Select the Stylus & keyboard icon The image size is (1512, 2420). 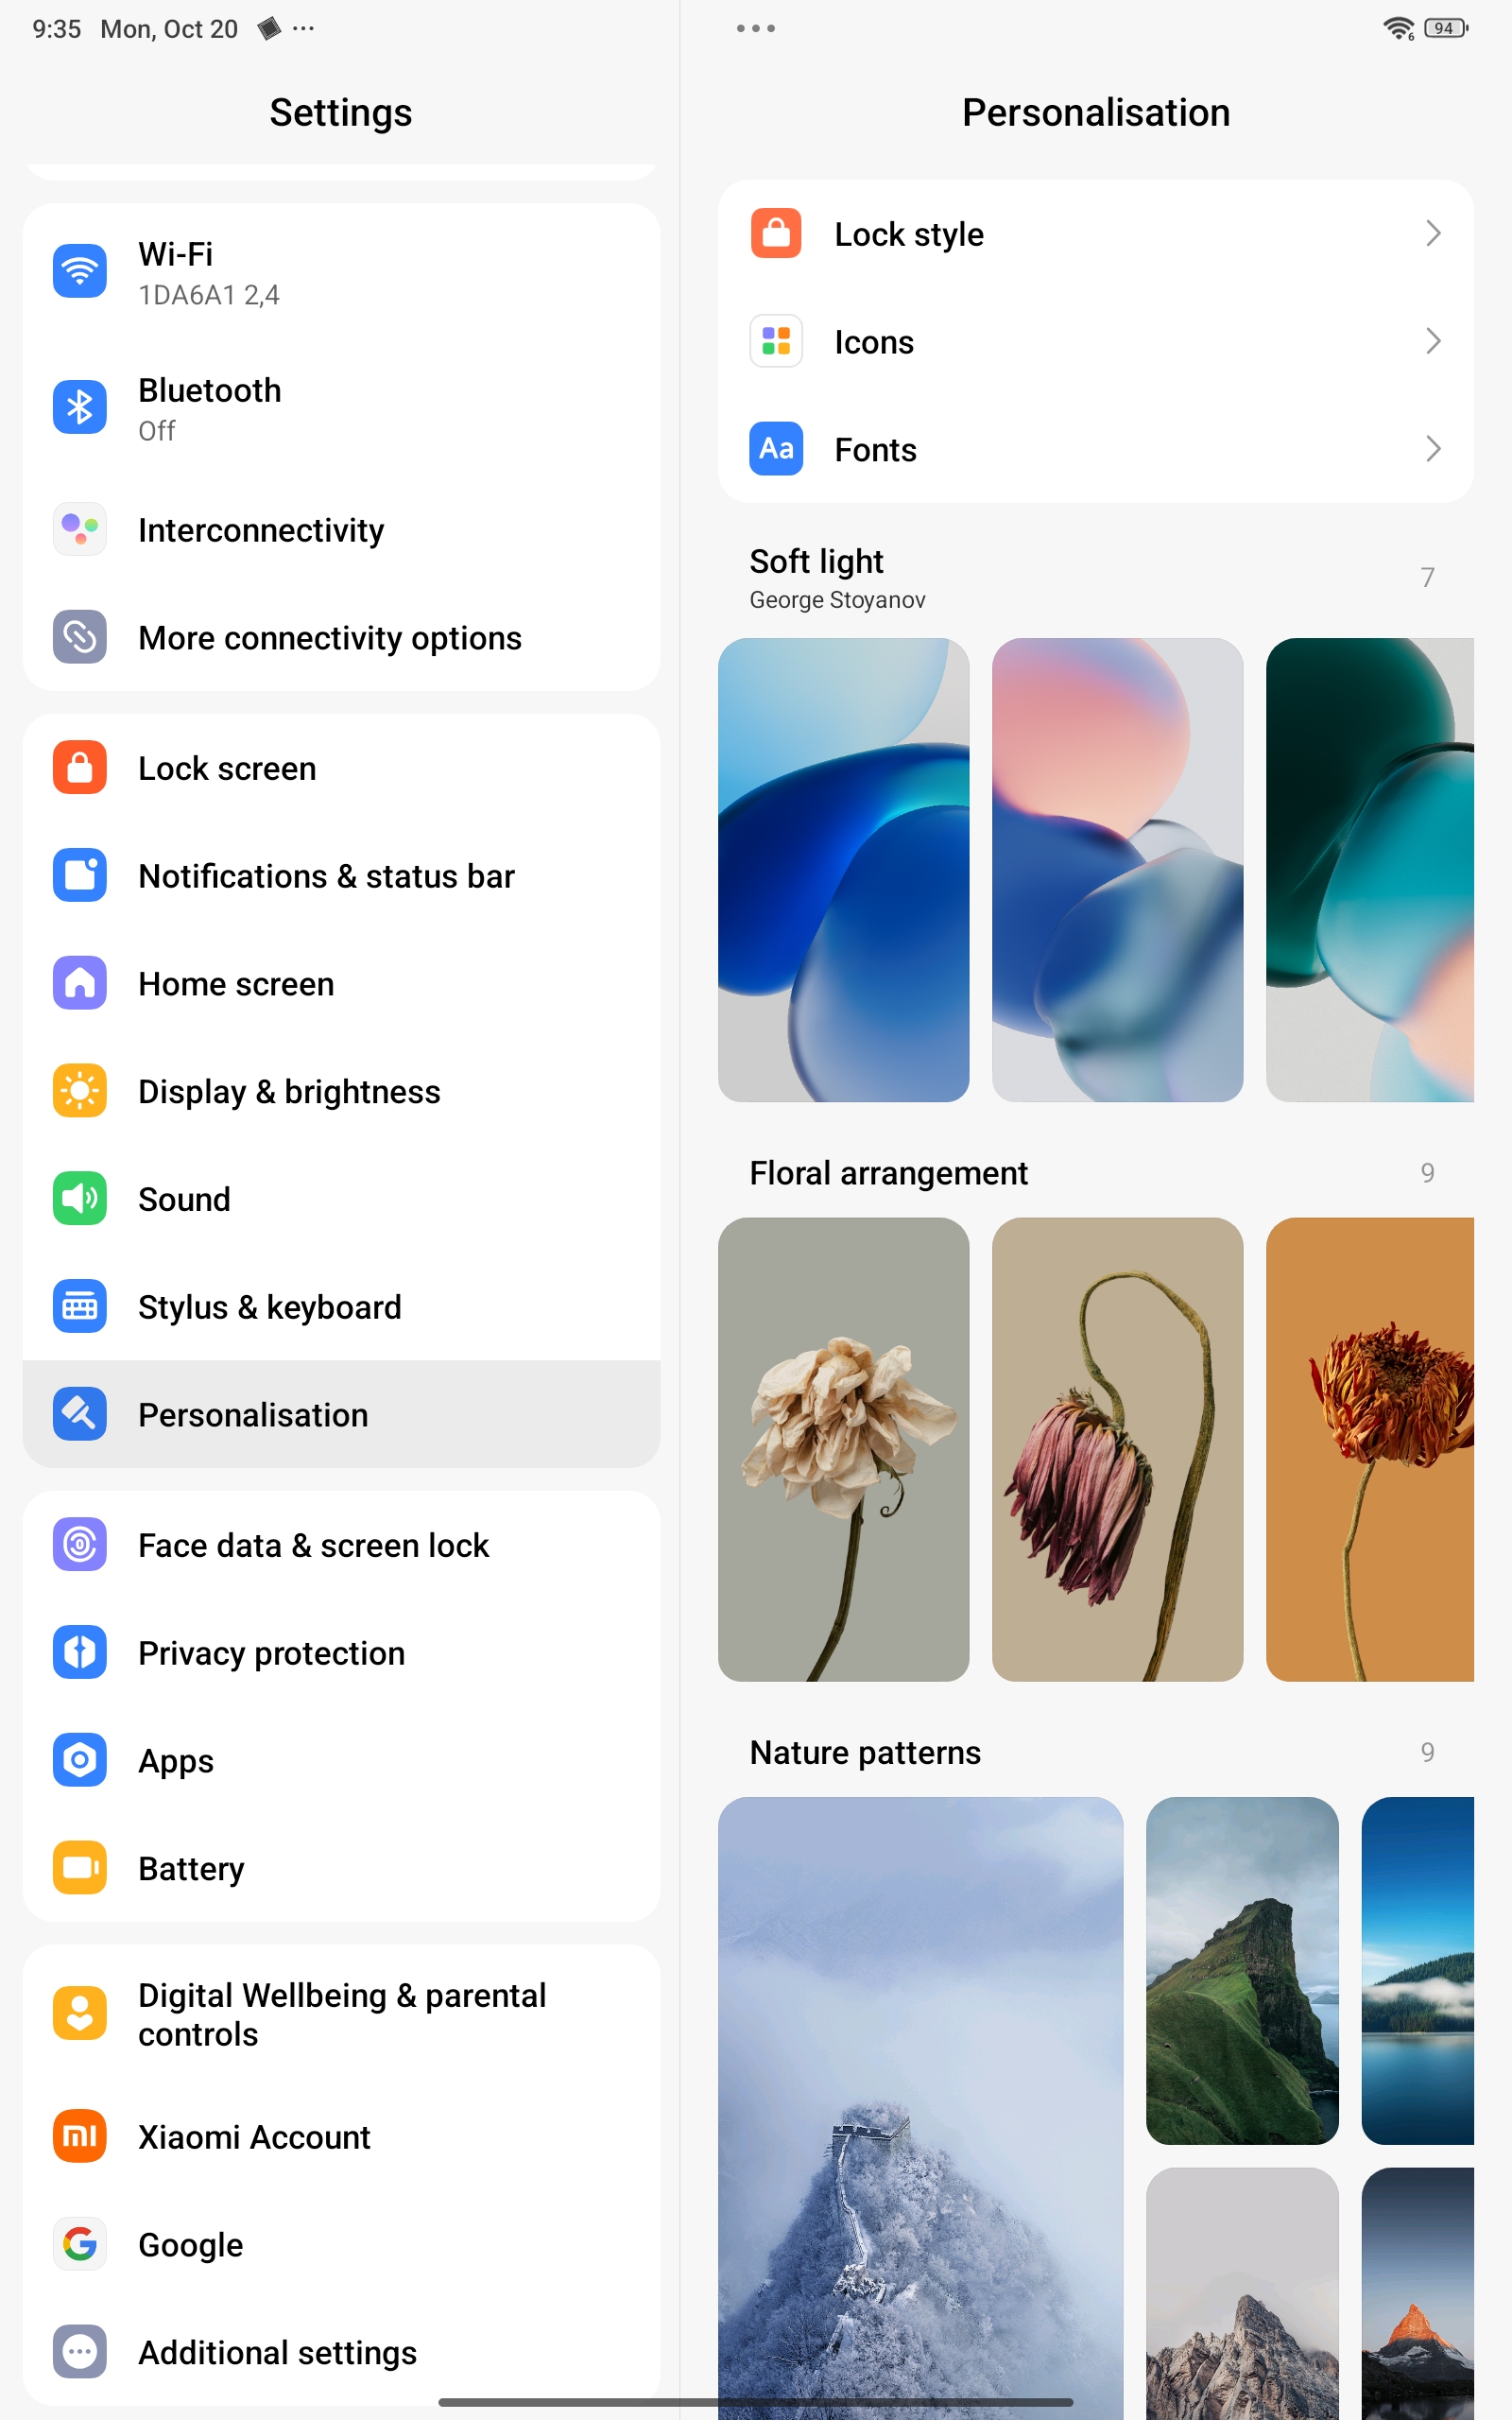coord(80,1306)
